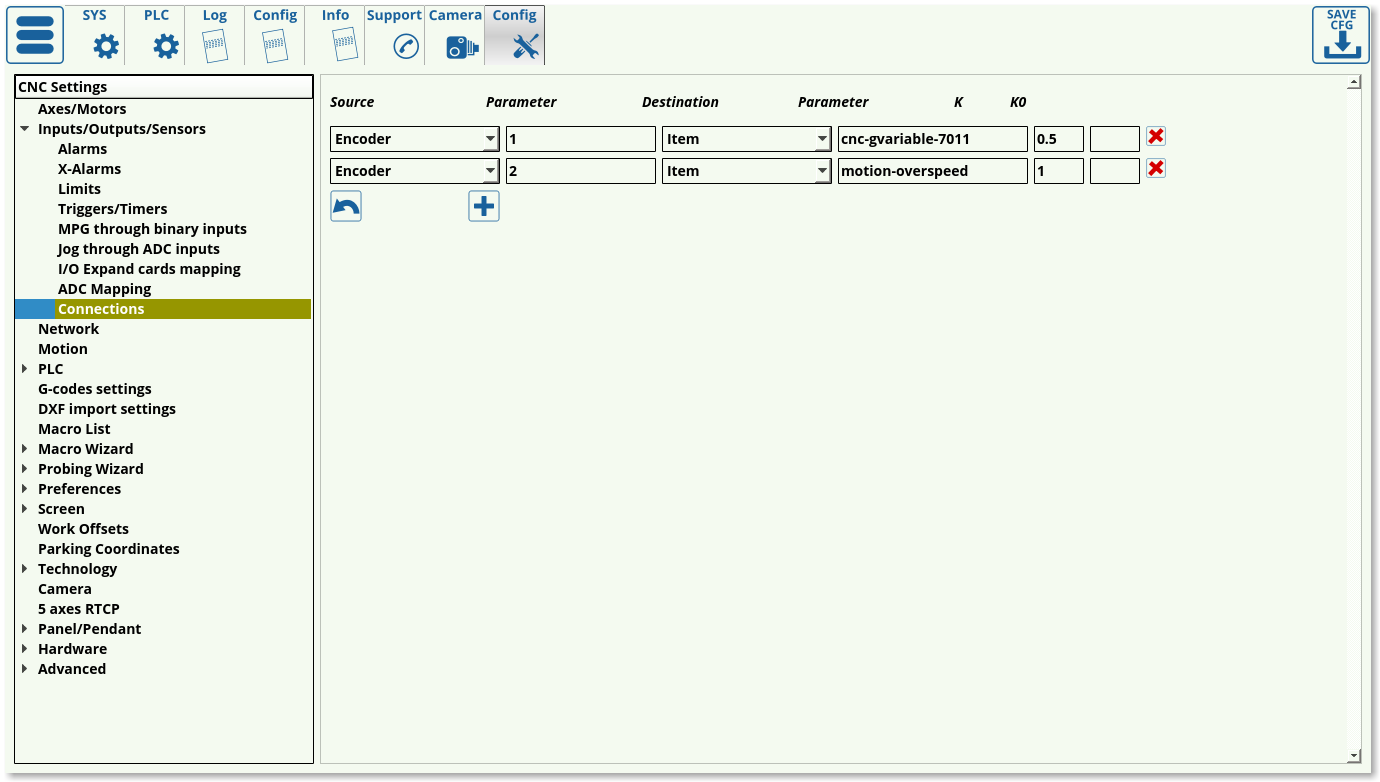
Task: Delete the cnc-gvariable-7011 connection row
Action: (x=1156, y=137)
